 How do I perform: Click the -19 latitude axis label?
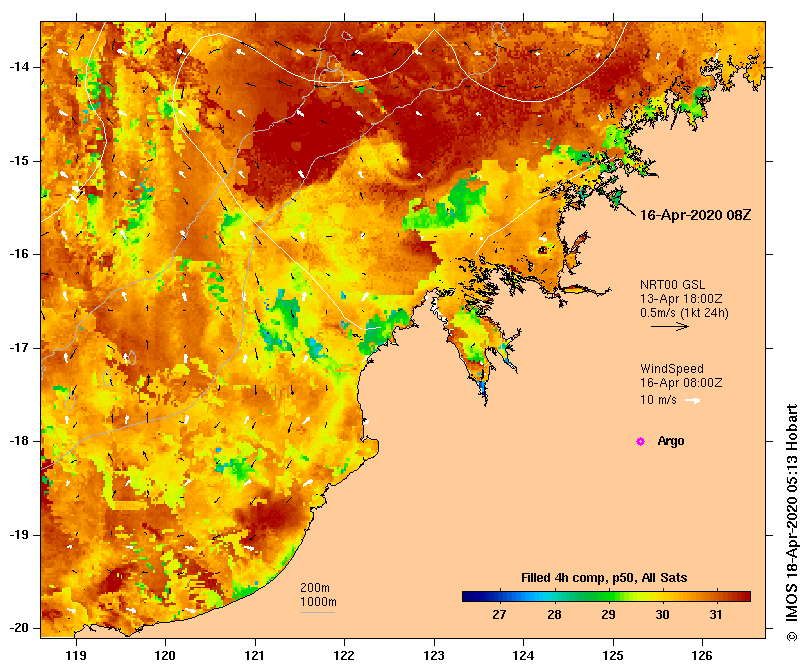[x=19, y=535]
